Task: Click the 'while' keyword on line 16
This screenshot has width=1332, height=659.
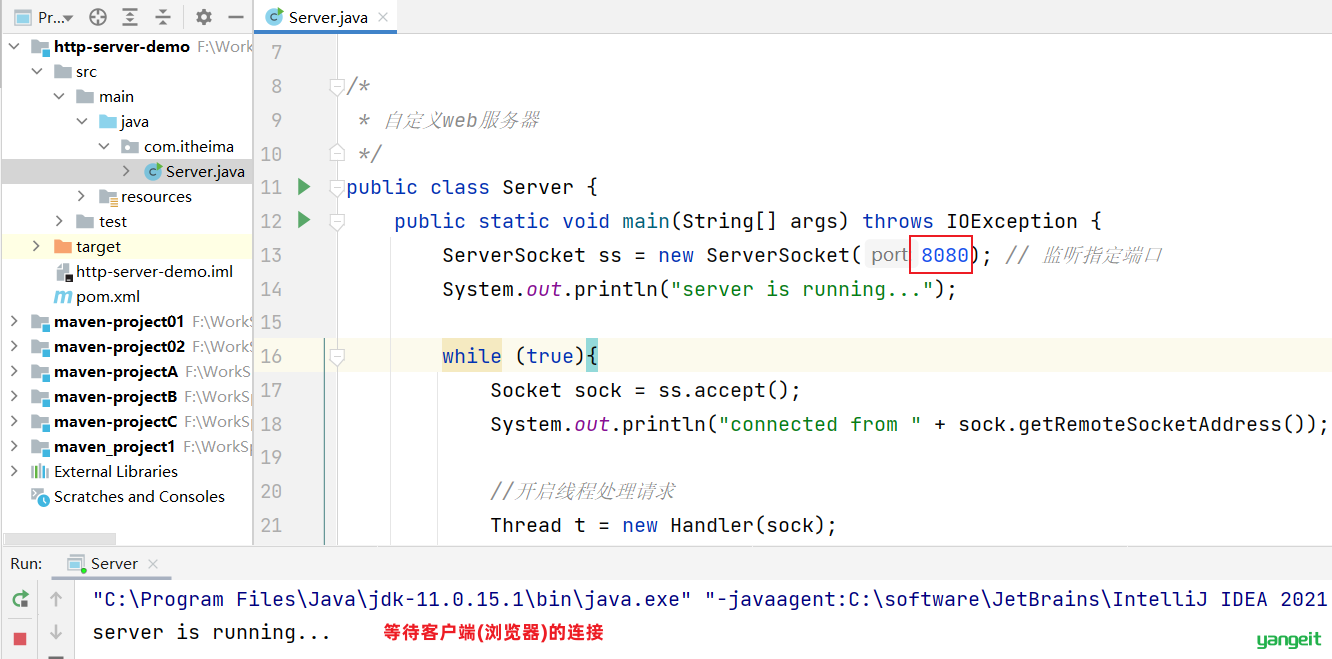Action: tap(472, 356)
